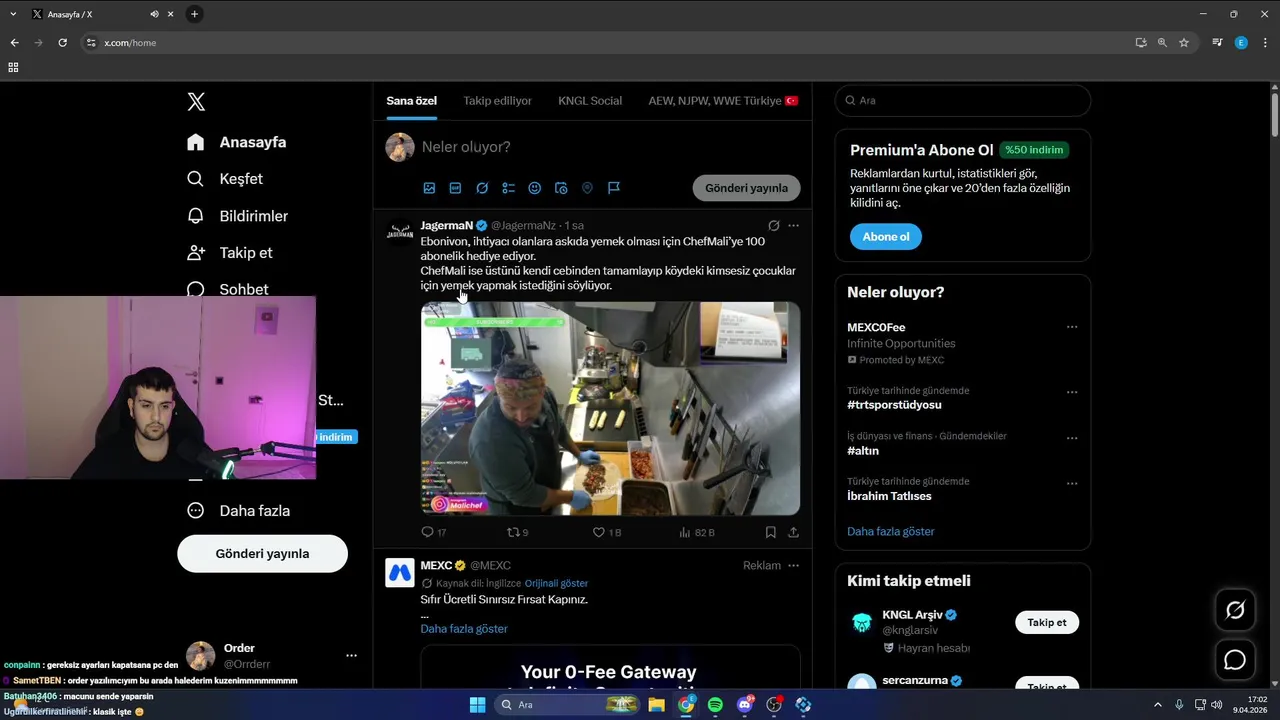This screenshot has width=1280, height=720.
Task: Open options for MEXC0Fee trend
Action: [1072, 327]
